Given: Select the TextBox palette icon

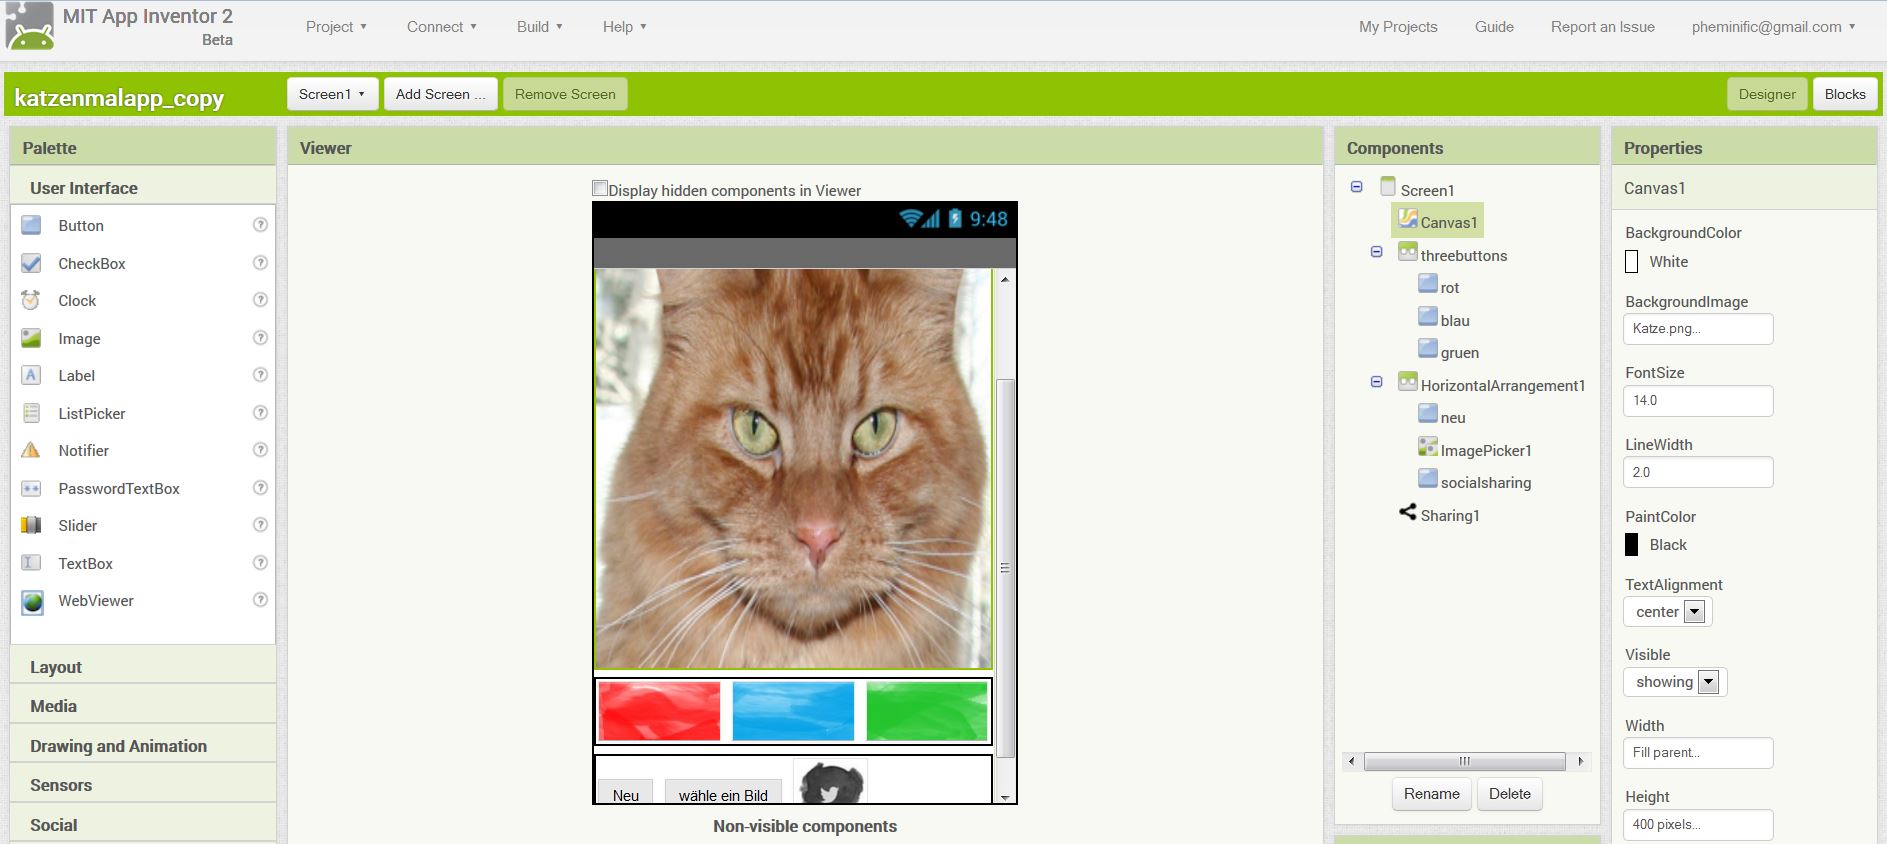Looking at the screenshot, I should coord(31,563).
